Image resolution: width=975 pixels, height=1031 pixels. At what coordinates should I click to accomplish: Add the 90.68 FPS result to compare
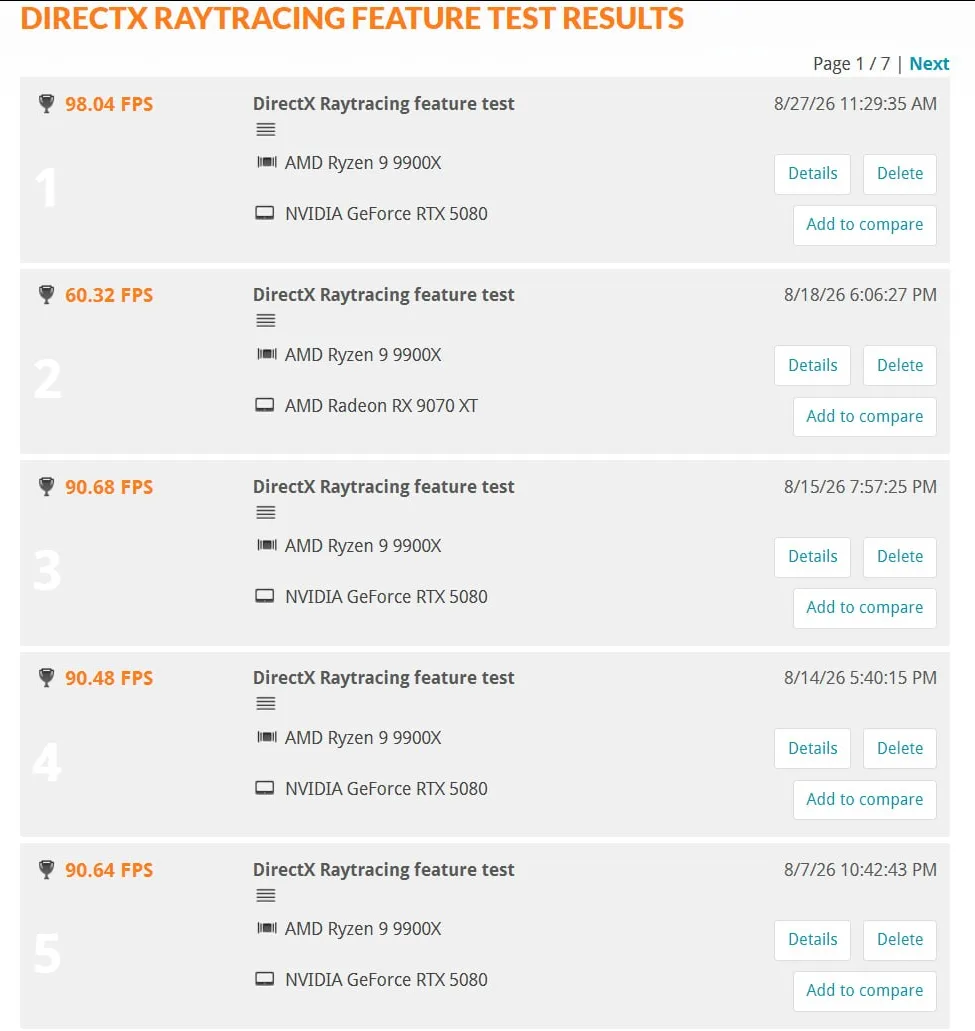[865, 608]
